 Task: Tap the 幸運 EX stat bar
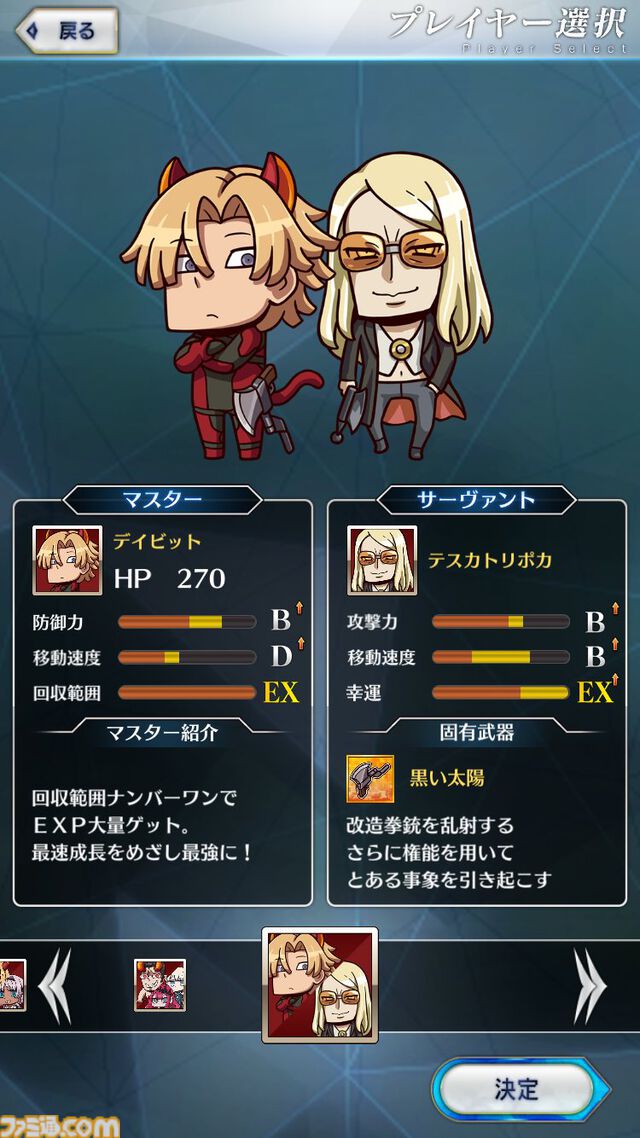[x=501, y=692]
